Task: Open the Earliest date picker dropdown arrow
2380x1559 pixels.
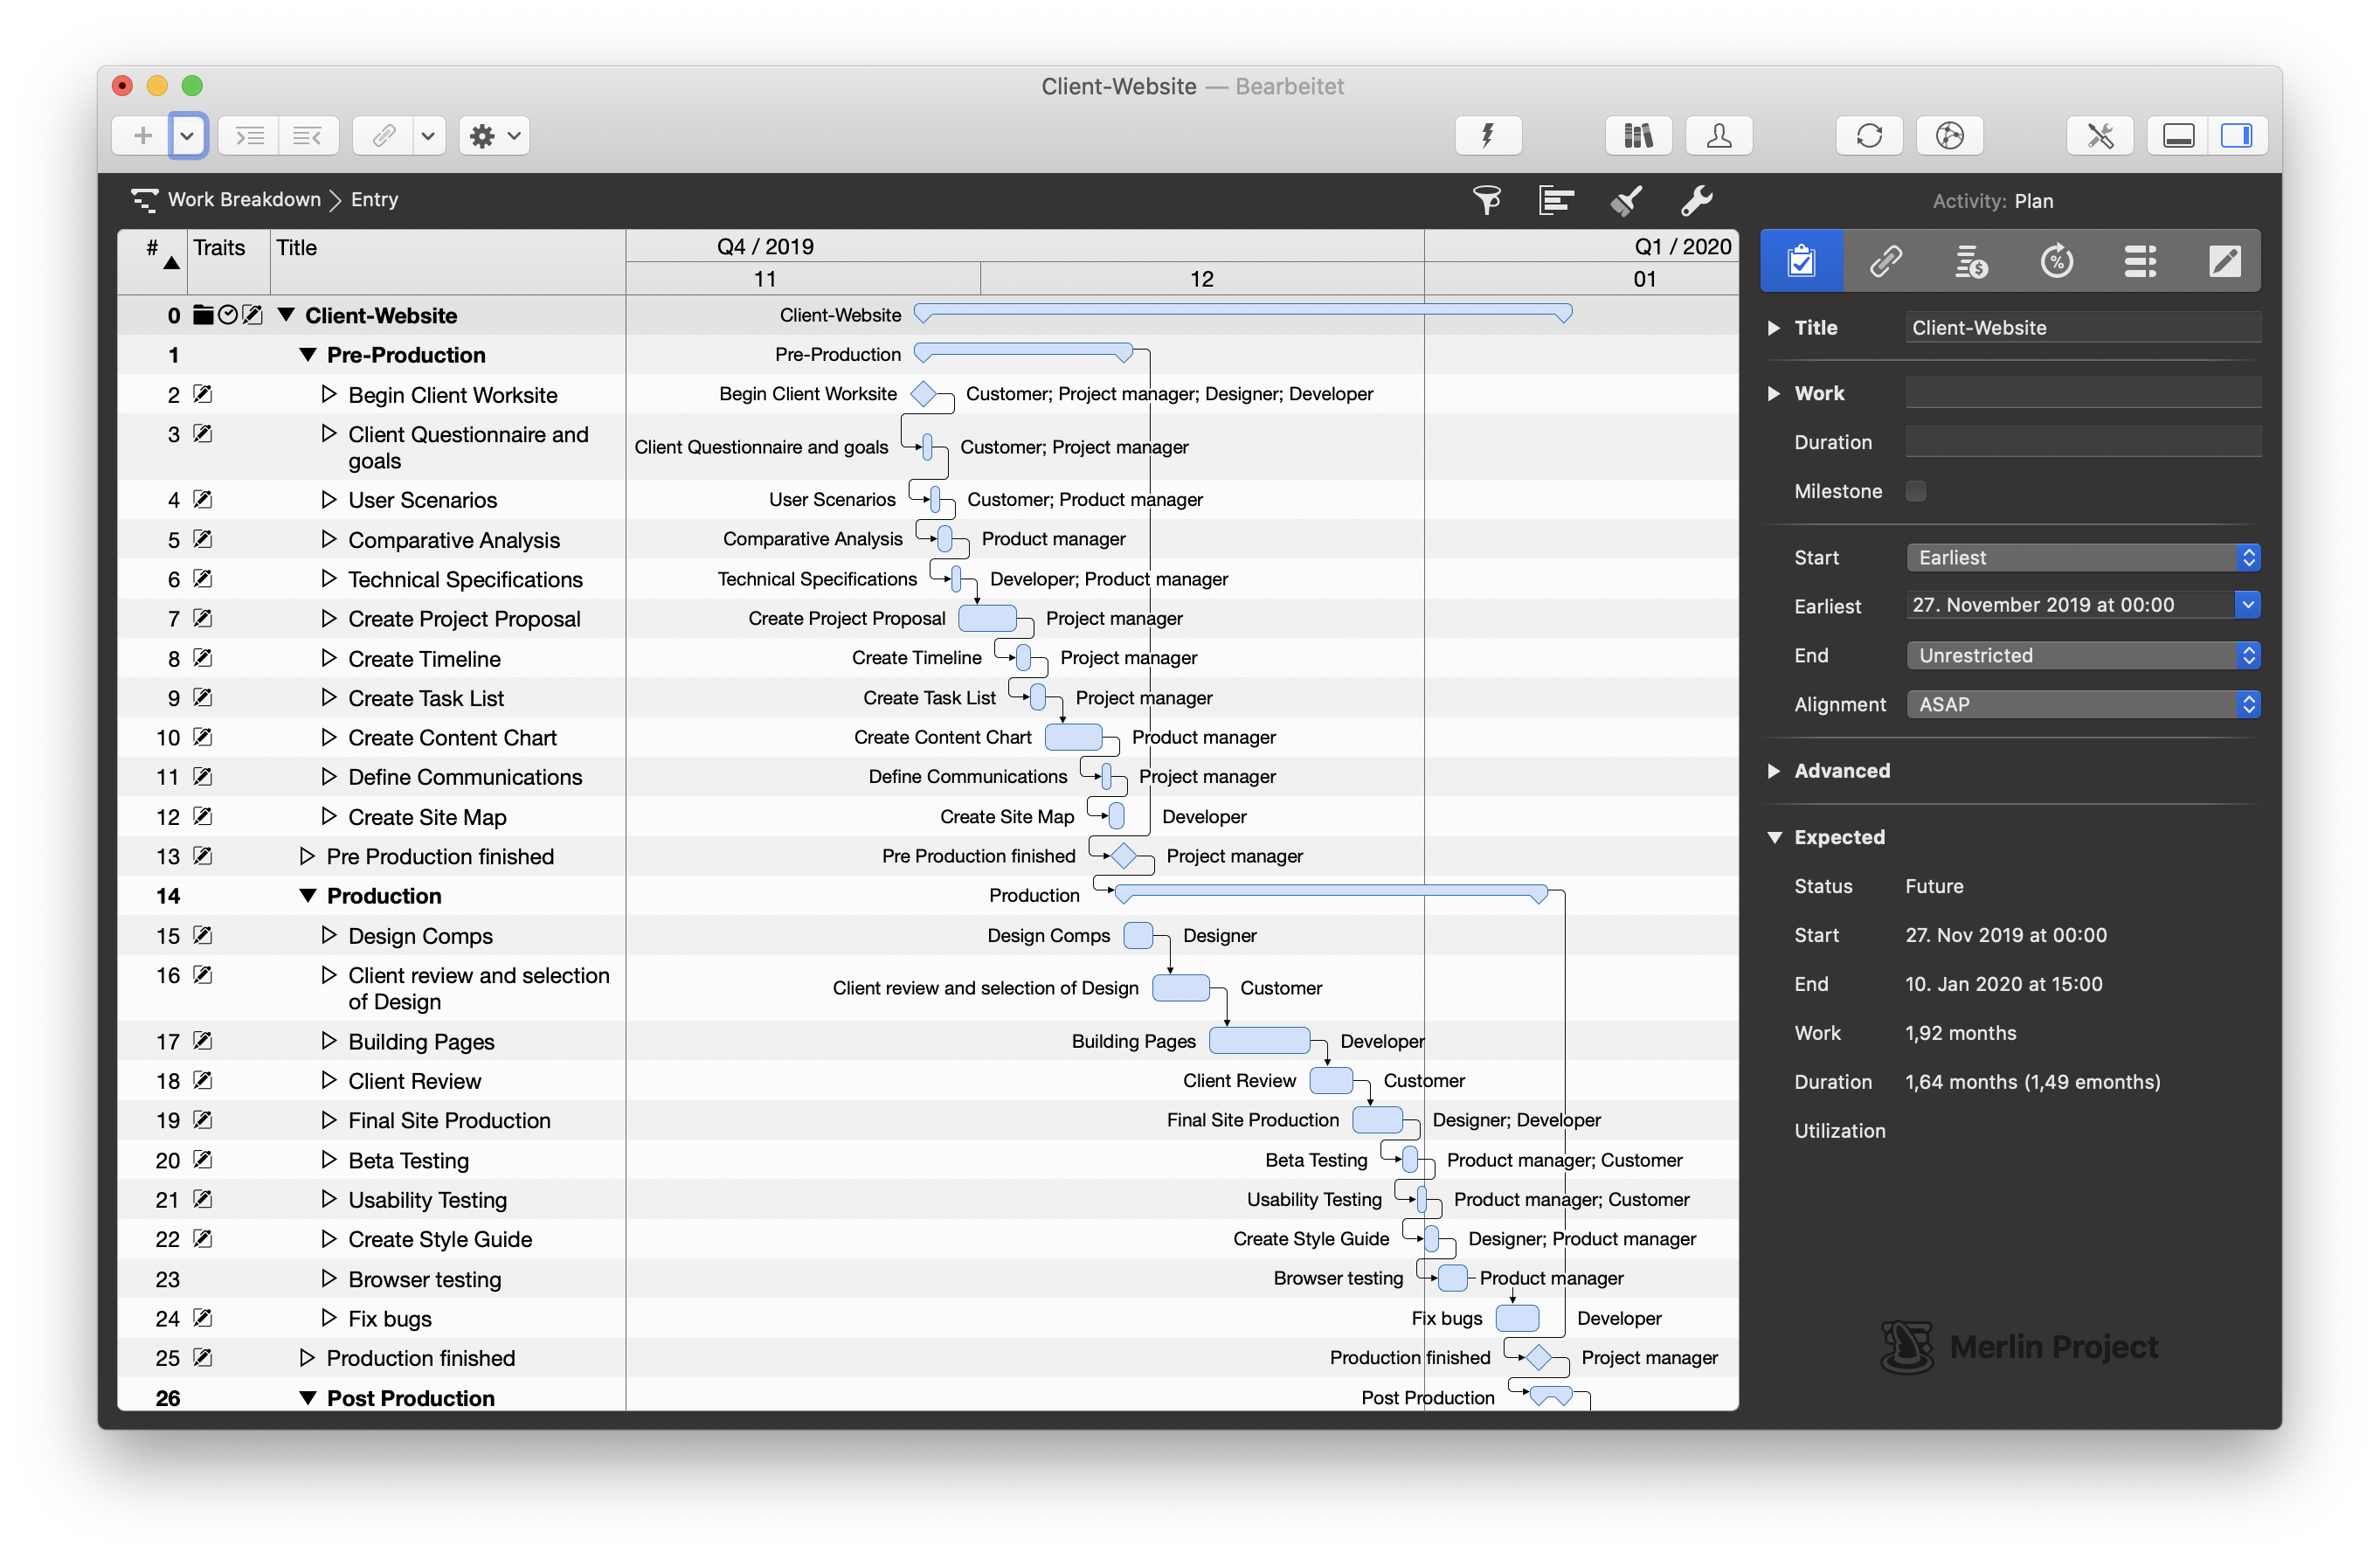Action: pyautogui.click(x=2247, y=605)
